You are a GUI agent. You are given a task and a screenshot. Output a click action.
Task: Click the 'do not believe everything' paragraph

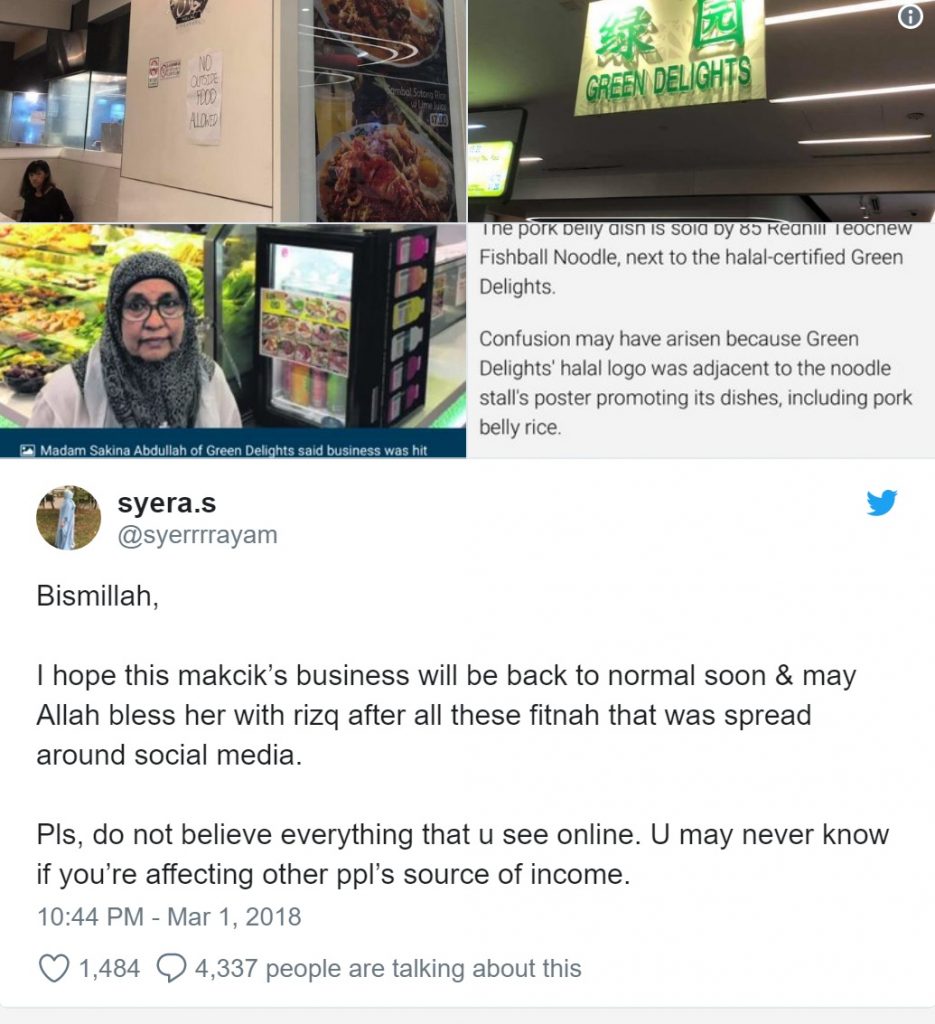[462, 854]
